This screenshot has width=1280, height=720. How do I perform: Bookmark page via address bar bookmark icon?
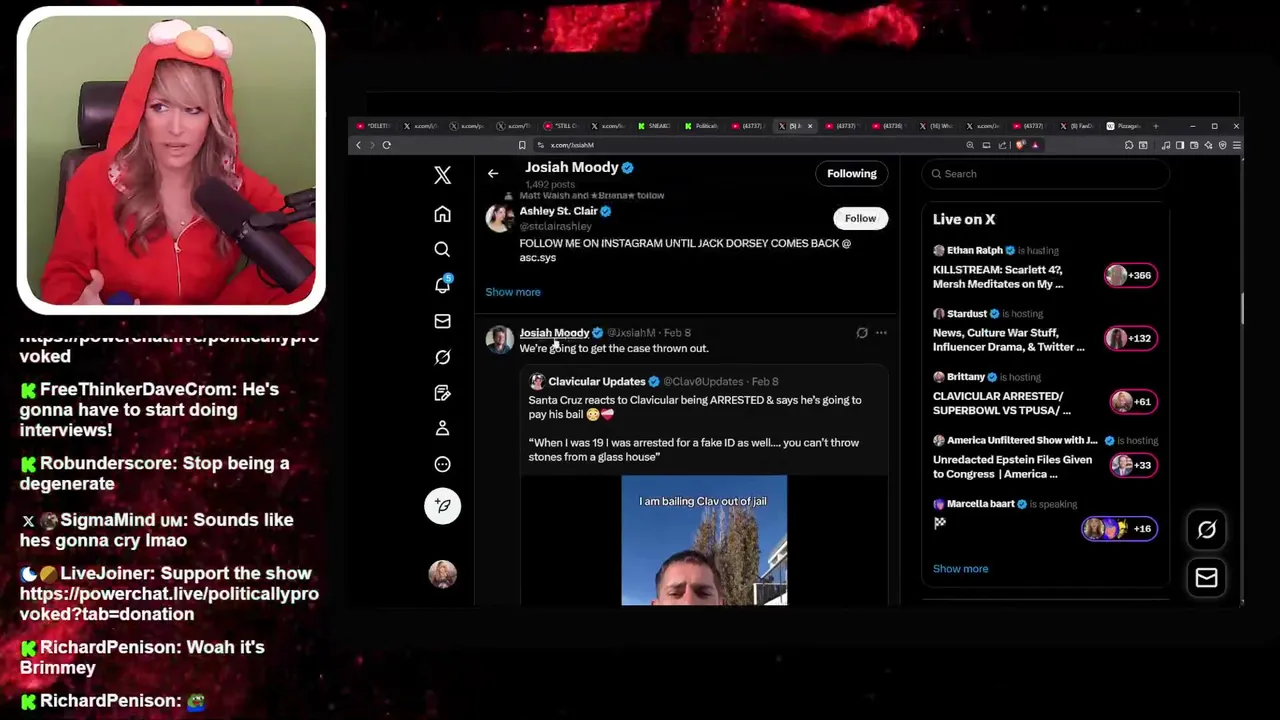pos(522,145)
